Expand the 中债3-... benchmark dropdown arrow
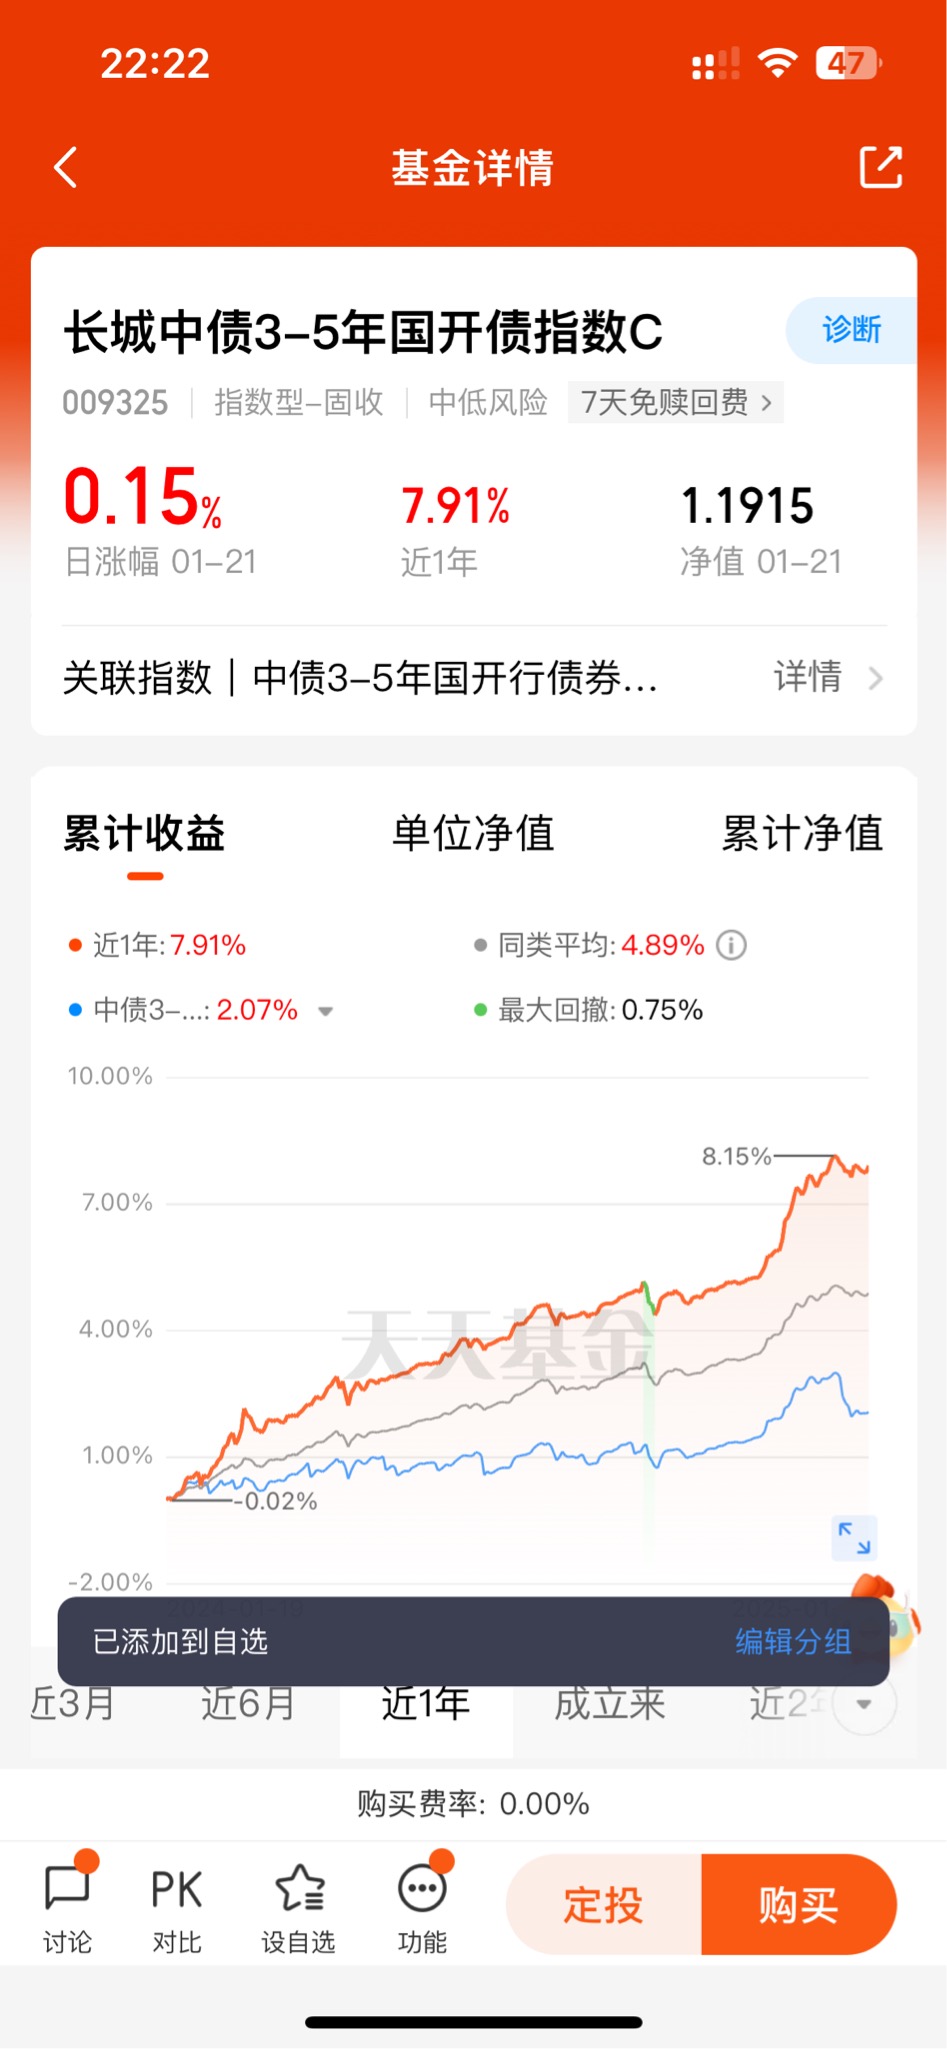This screenshot has height=2049, width=947. coord(325,1011)
